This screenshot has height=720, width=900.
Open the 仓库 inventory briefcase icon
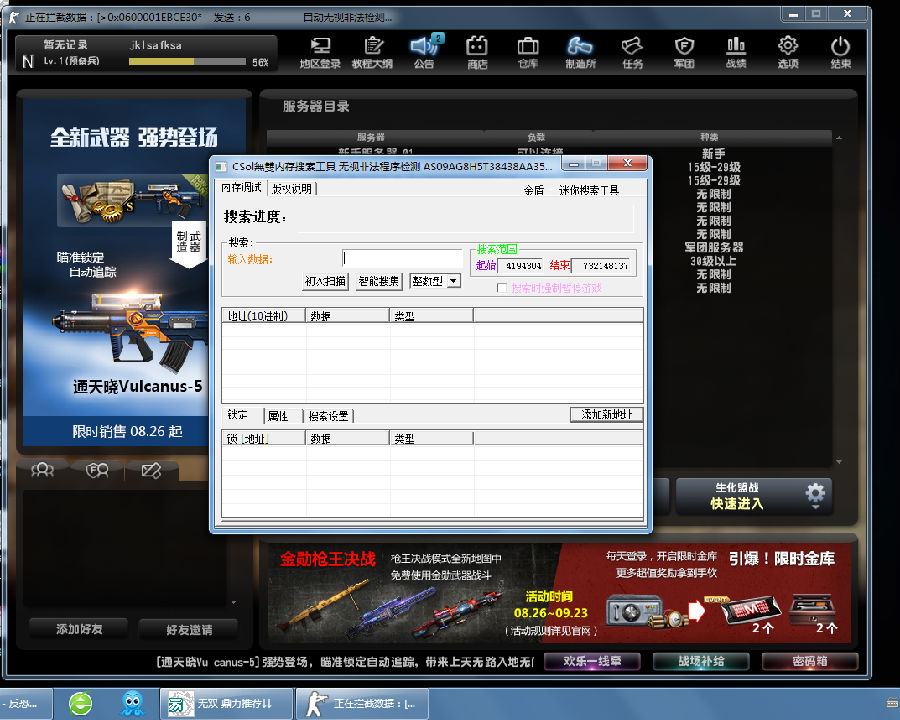(x=528, y=52)
